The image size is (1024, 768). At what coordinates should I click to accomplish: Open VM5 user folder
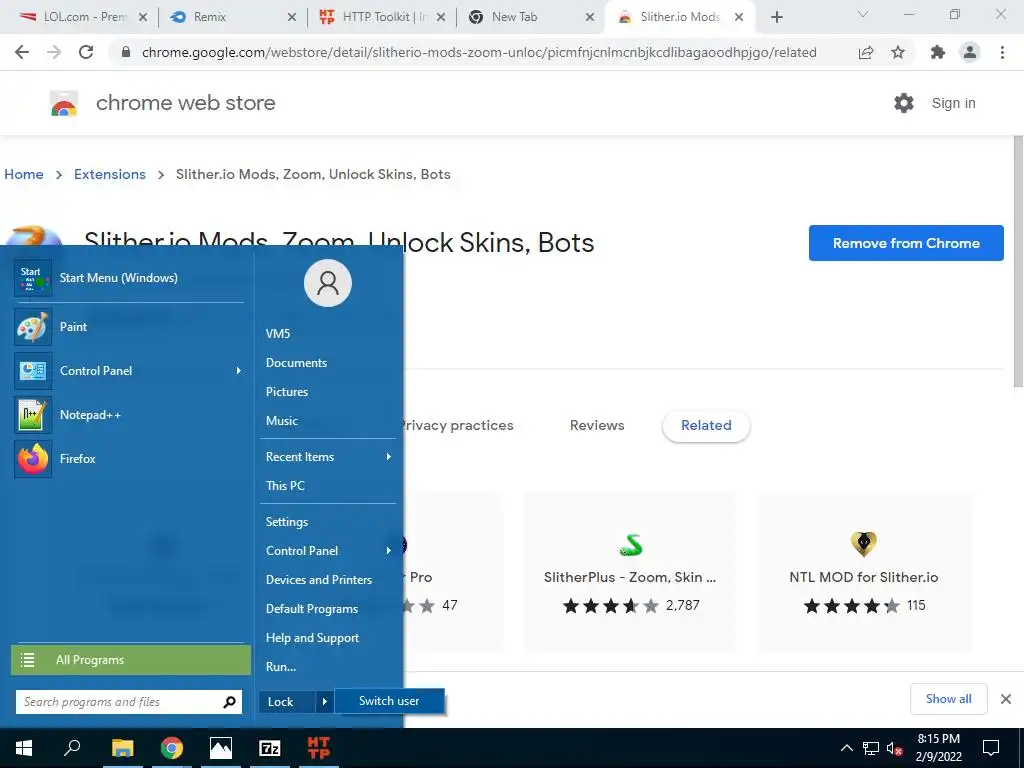click(278, 334)
